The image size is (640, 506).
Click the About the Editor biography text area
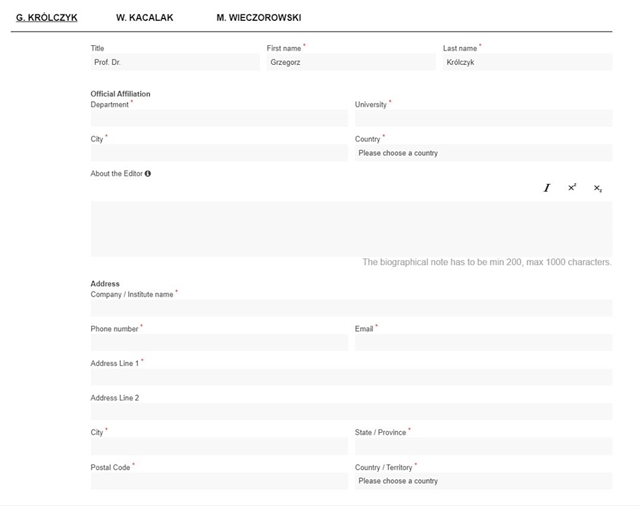tap(351, 229)
